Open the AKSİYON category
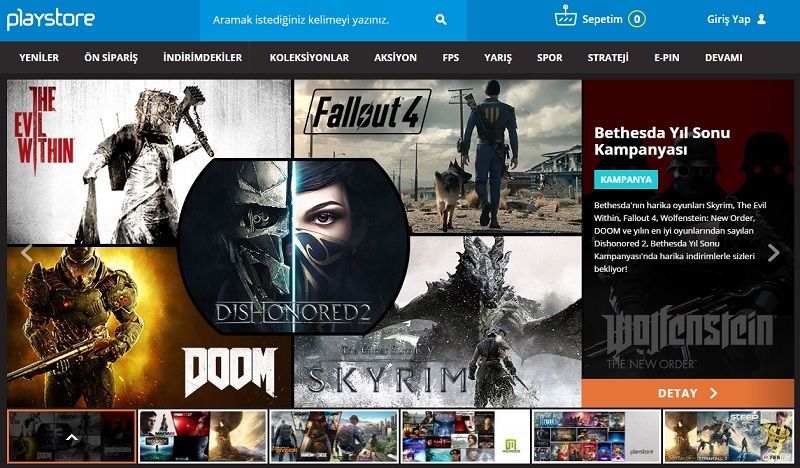 pos(395,58)
